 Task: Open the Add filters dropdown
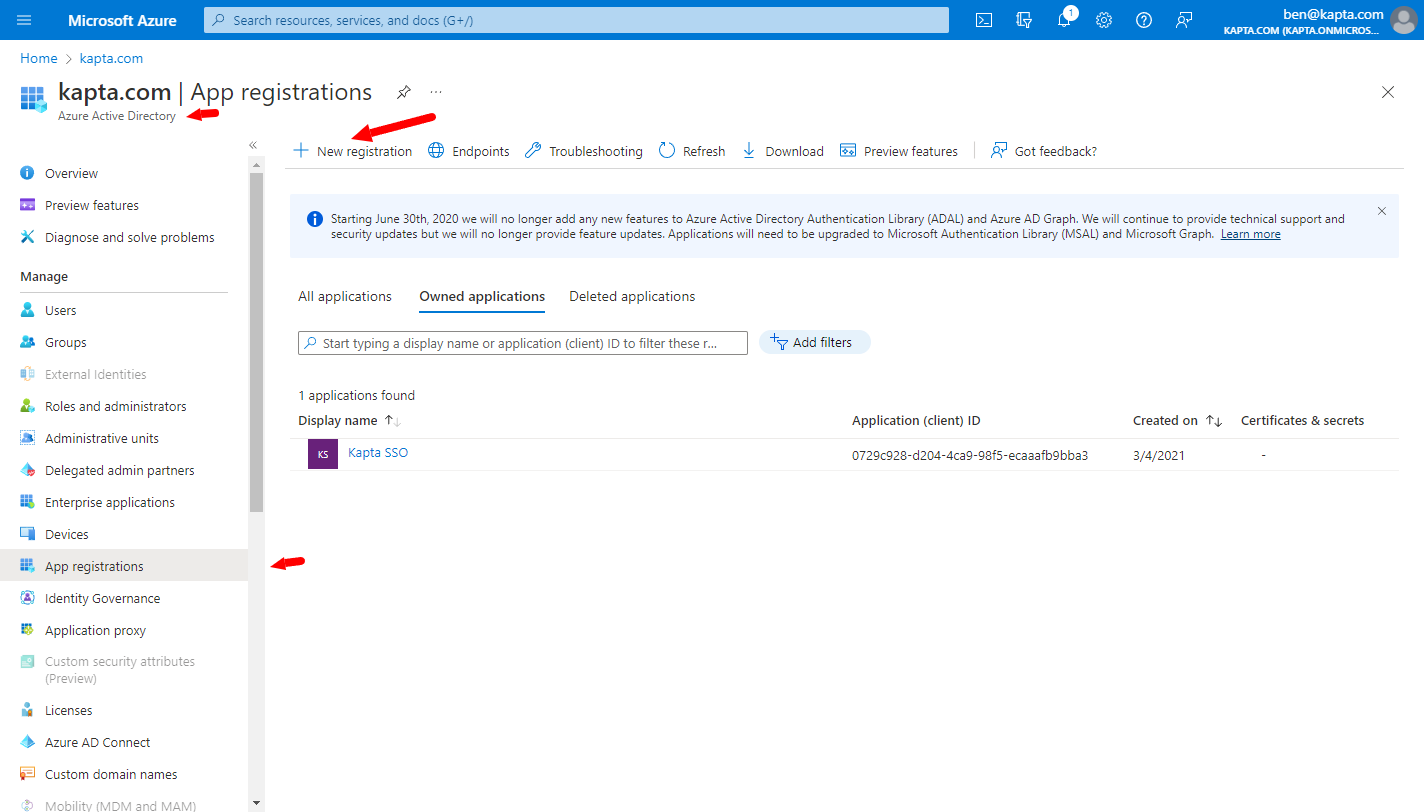814,342
